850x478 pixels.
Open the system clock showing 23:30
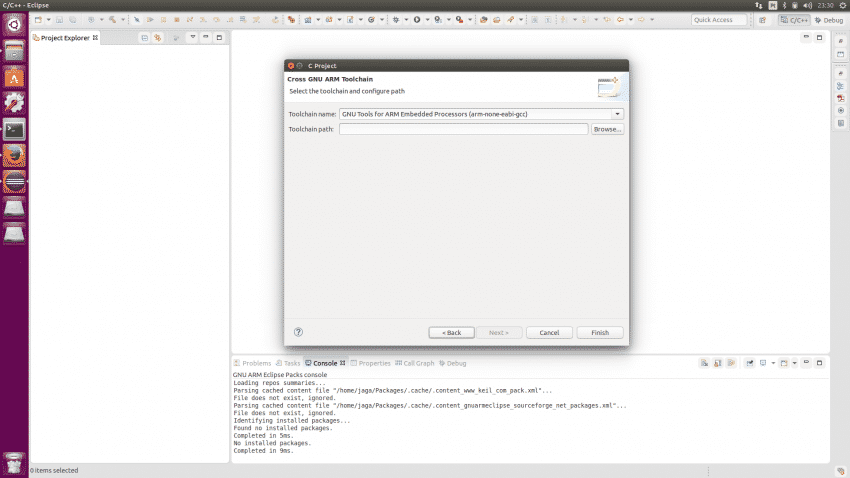point(826,5)
